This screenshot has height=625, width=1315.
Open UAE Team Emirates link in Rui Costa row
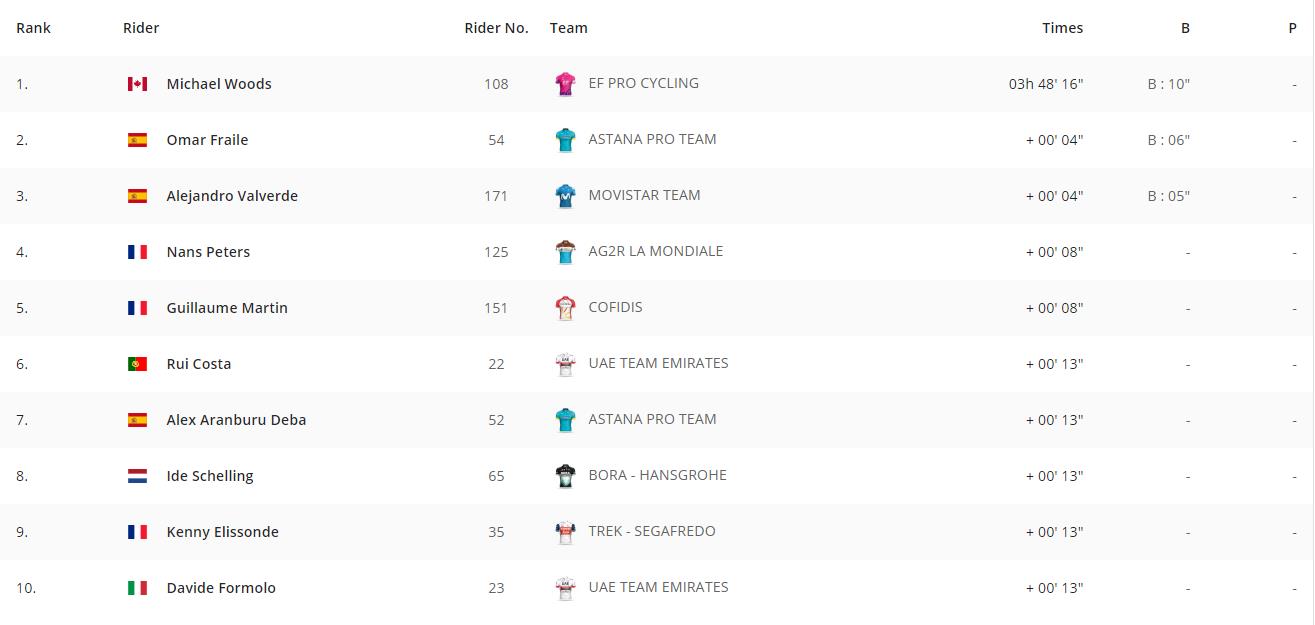pos(658,363)
